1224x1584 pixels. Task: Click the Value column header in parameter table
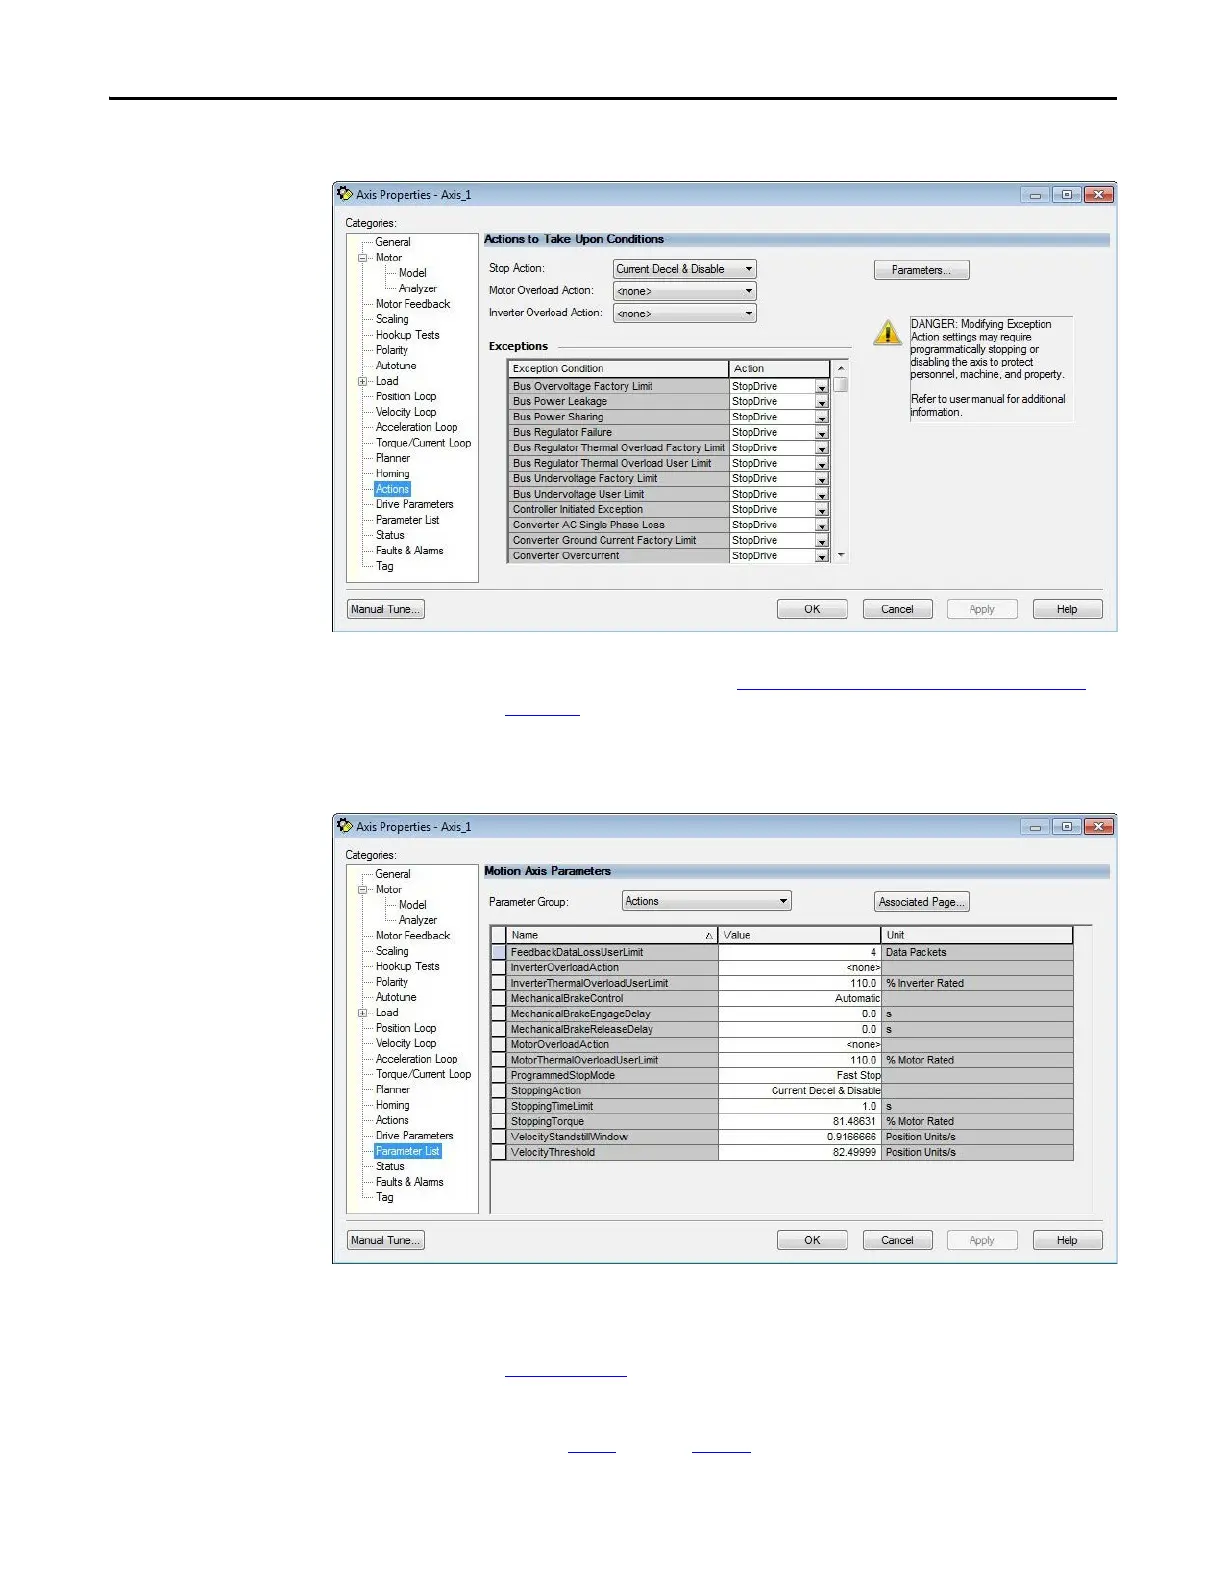(799, 935)
